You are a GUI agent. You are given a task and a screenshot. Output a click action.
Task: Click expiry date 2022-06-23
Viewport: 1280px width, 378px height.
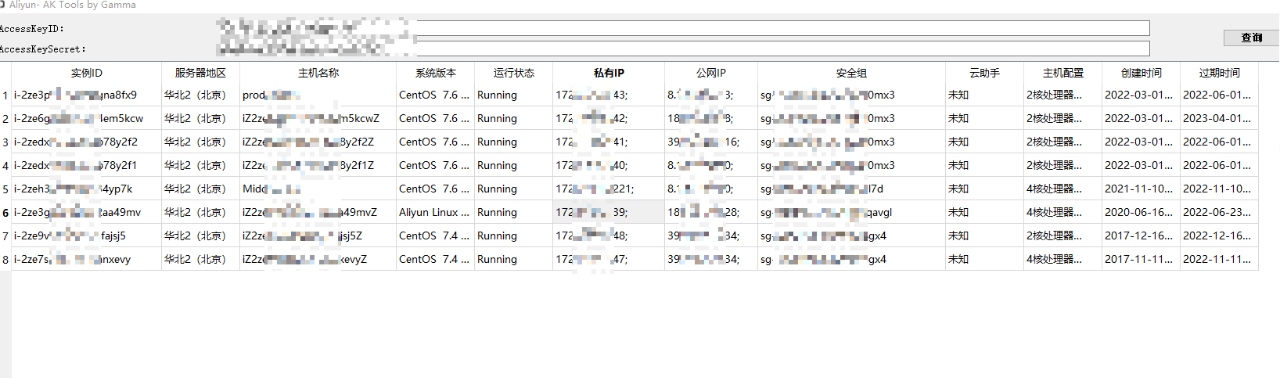[1219, 212]
